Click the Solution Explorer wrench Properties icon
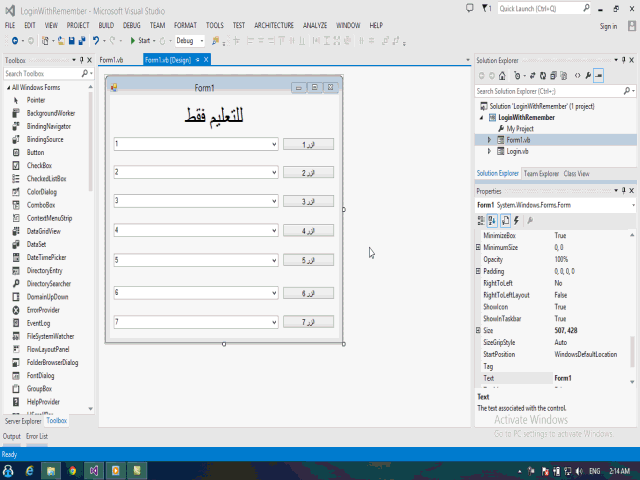640x480 pixels. click(588, 75)
